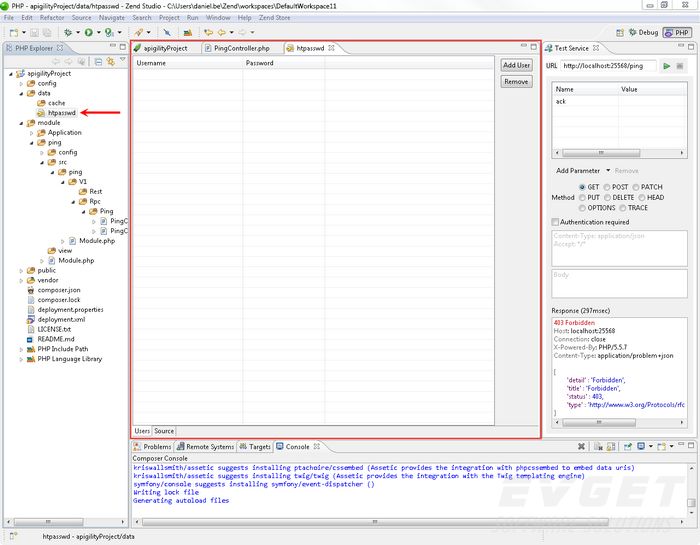Open the Refactor menu
Image resolution: width=700 pixels, height=545 pixels.
52,17
